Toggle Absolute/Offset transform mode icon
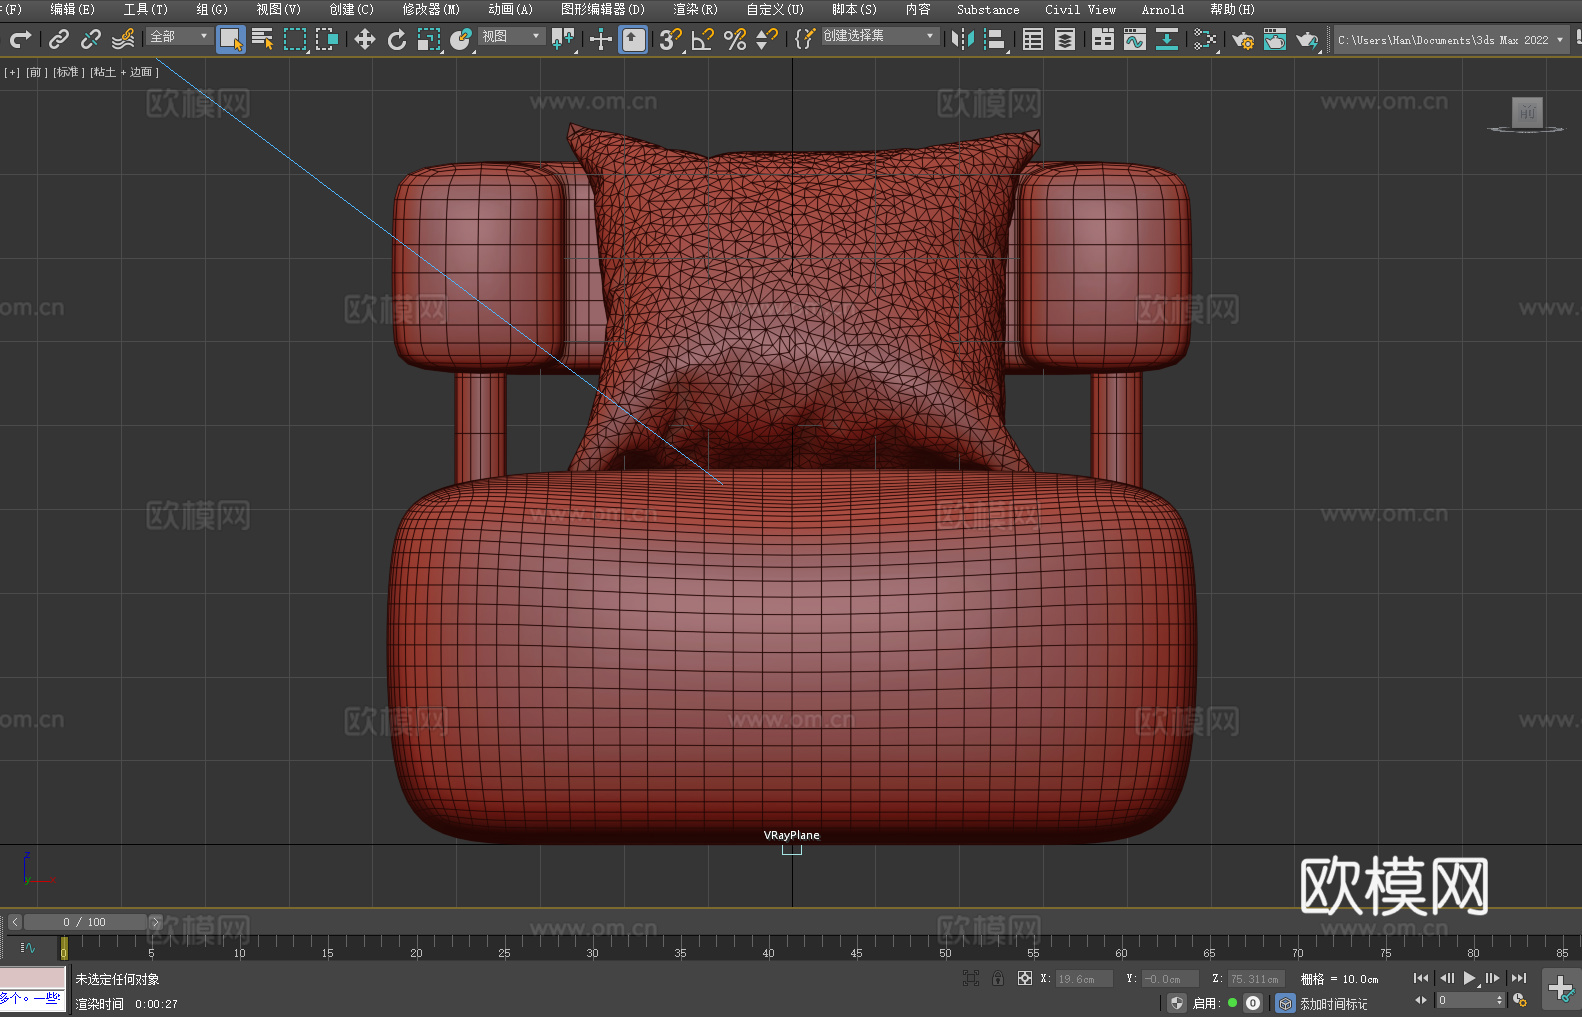The width and height of the screenshot is (1582, 1017). (1025, 978)
